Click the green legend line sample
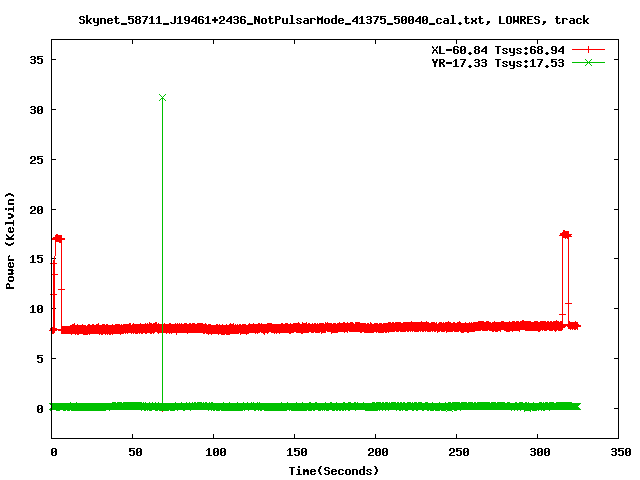The width and height of the screenshot is (640, 480). [x=588, y=62]
